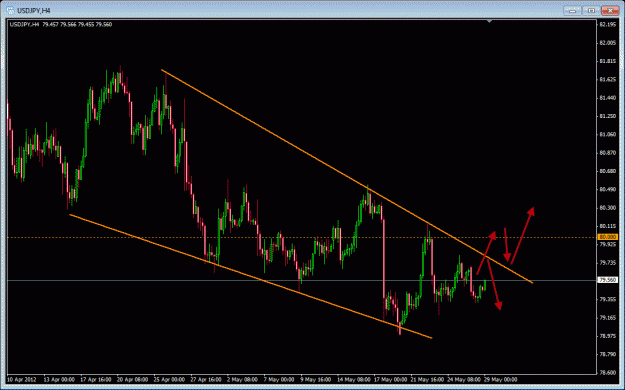Minimize the USDJPY,H4 chart window
Screen dimensions: 625x390
(572, 10)
